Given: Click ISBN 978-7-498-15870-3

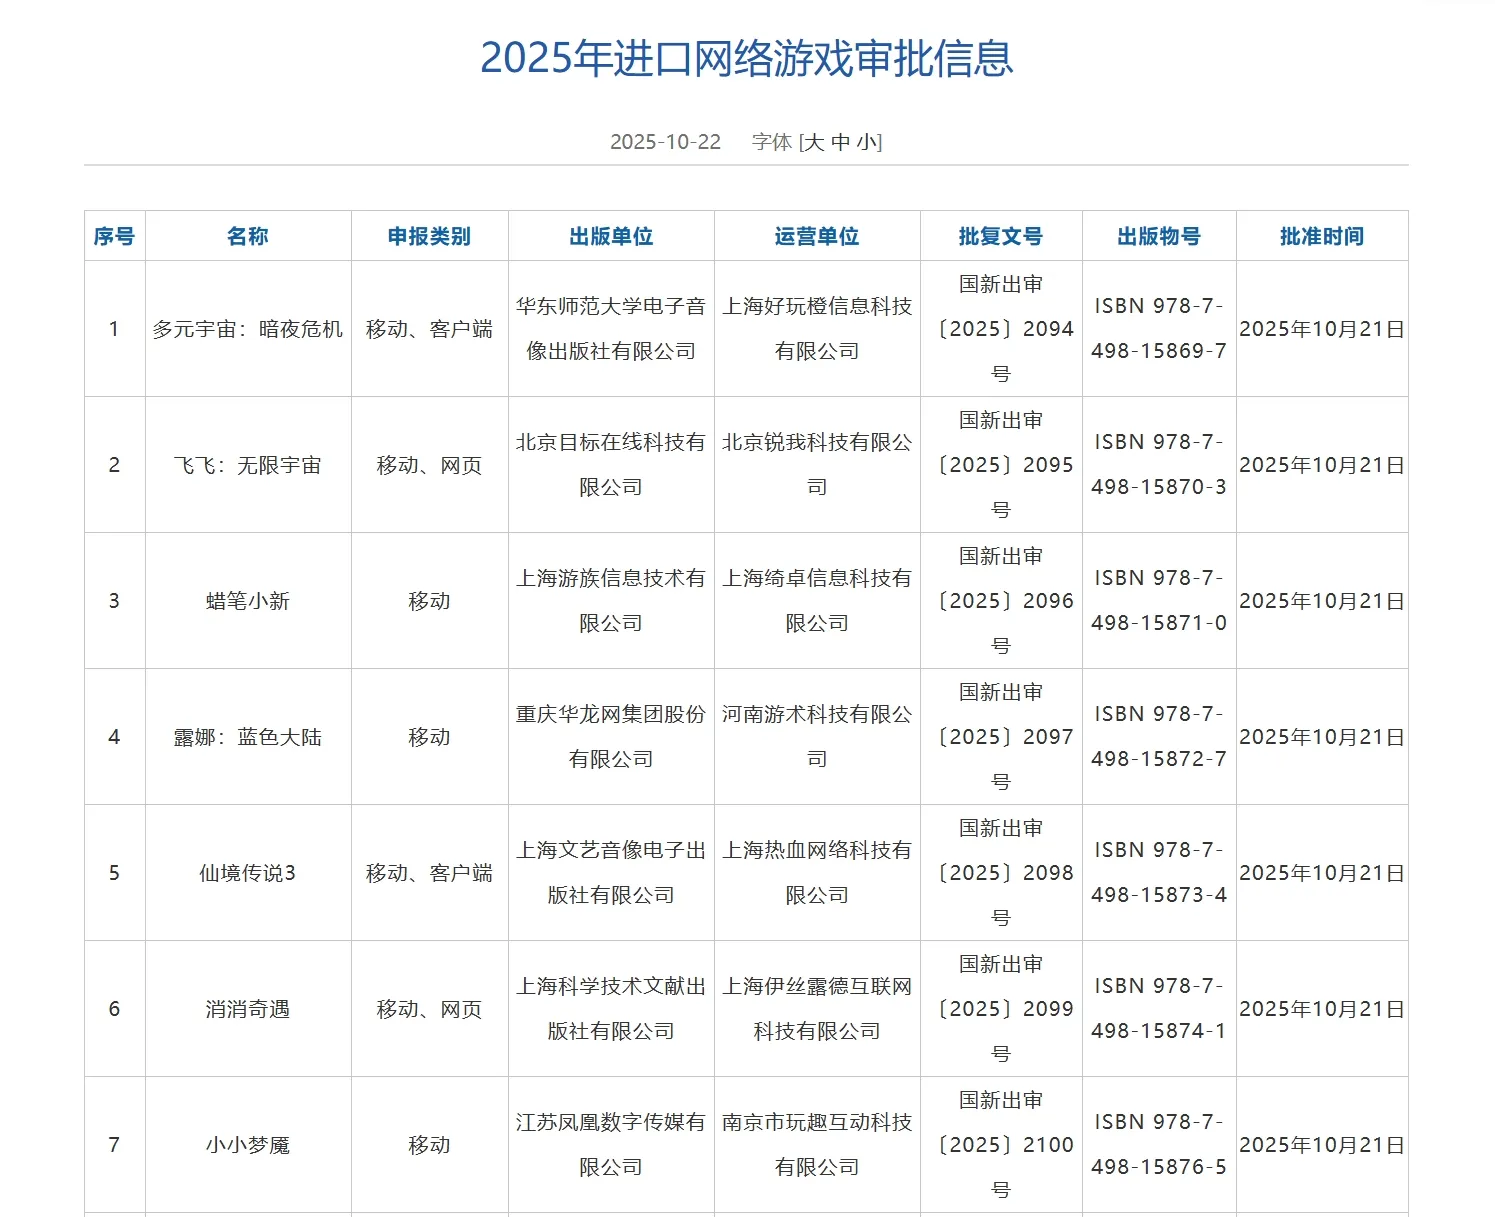Looking at the screenshot, I should pyautogui.click(x=1159, y=465).
